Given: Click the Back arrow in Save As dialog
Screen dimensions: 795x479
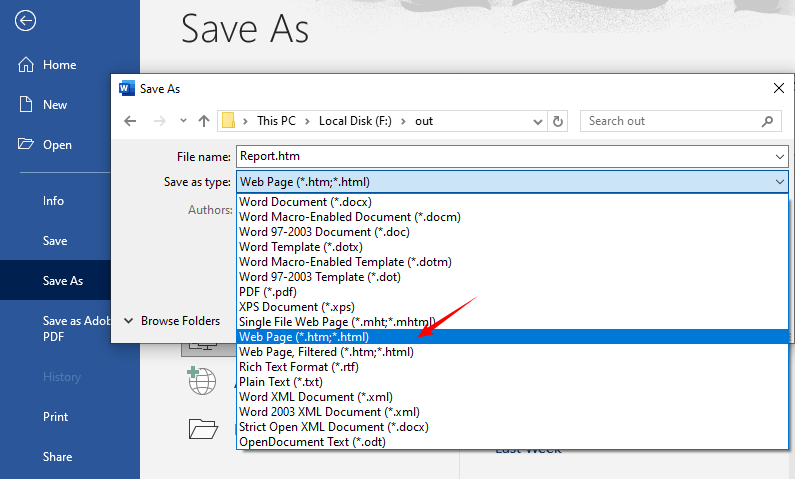Looking at the screenshot, I should tap(130, 121).
